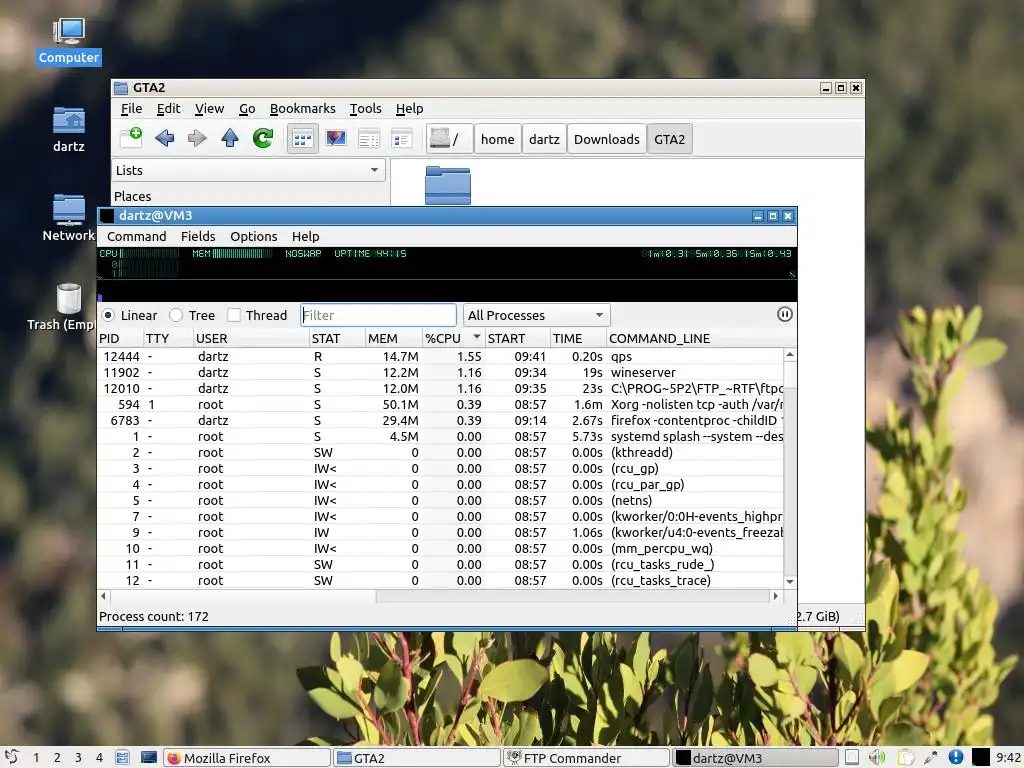Select the (kthreadd) process row
This screenshot has height=768, width=1024.
(441, 453)
